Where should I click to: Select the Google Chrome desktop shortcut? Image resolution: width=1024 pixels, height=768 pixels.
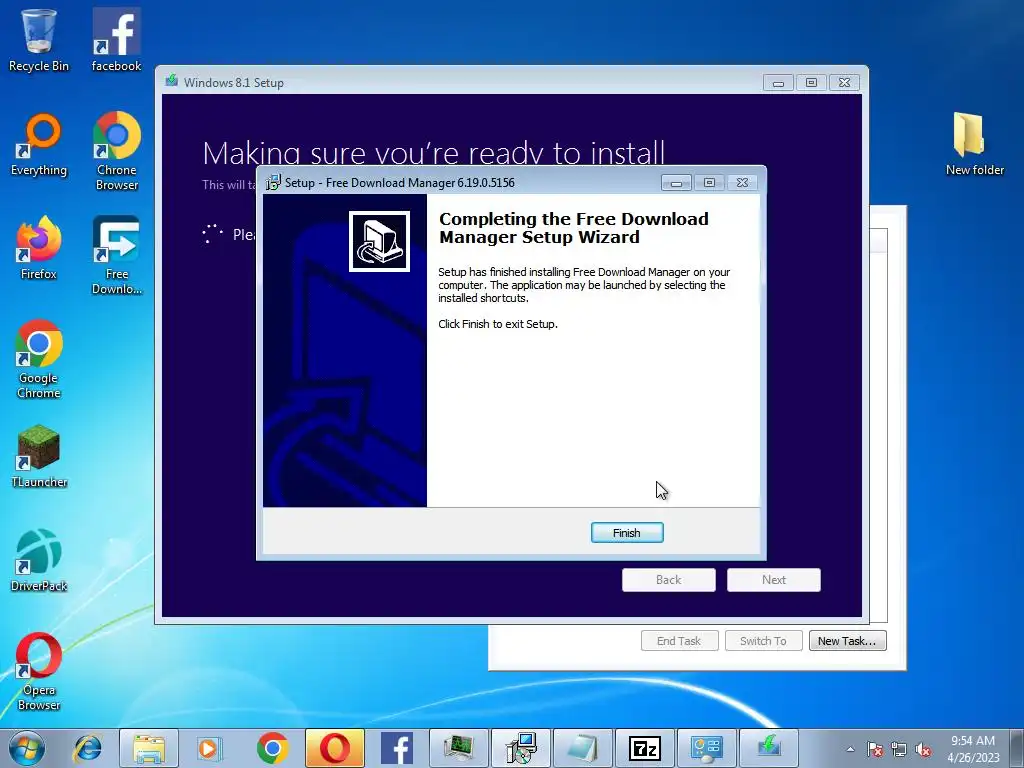pos(39,359)
